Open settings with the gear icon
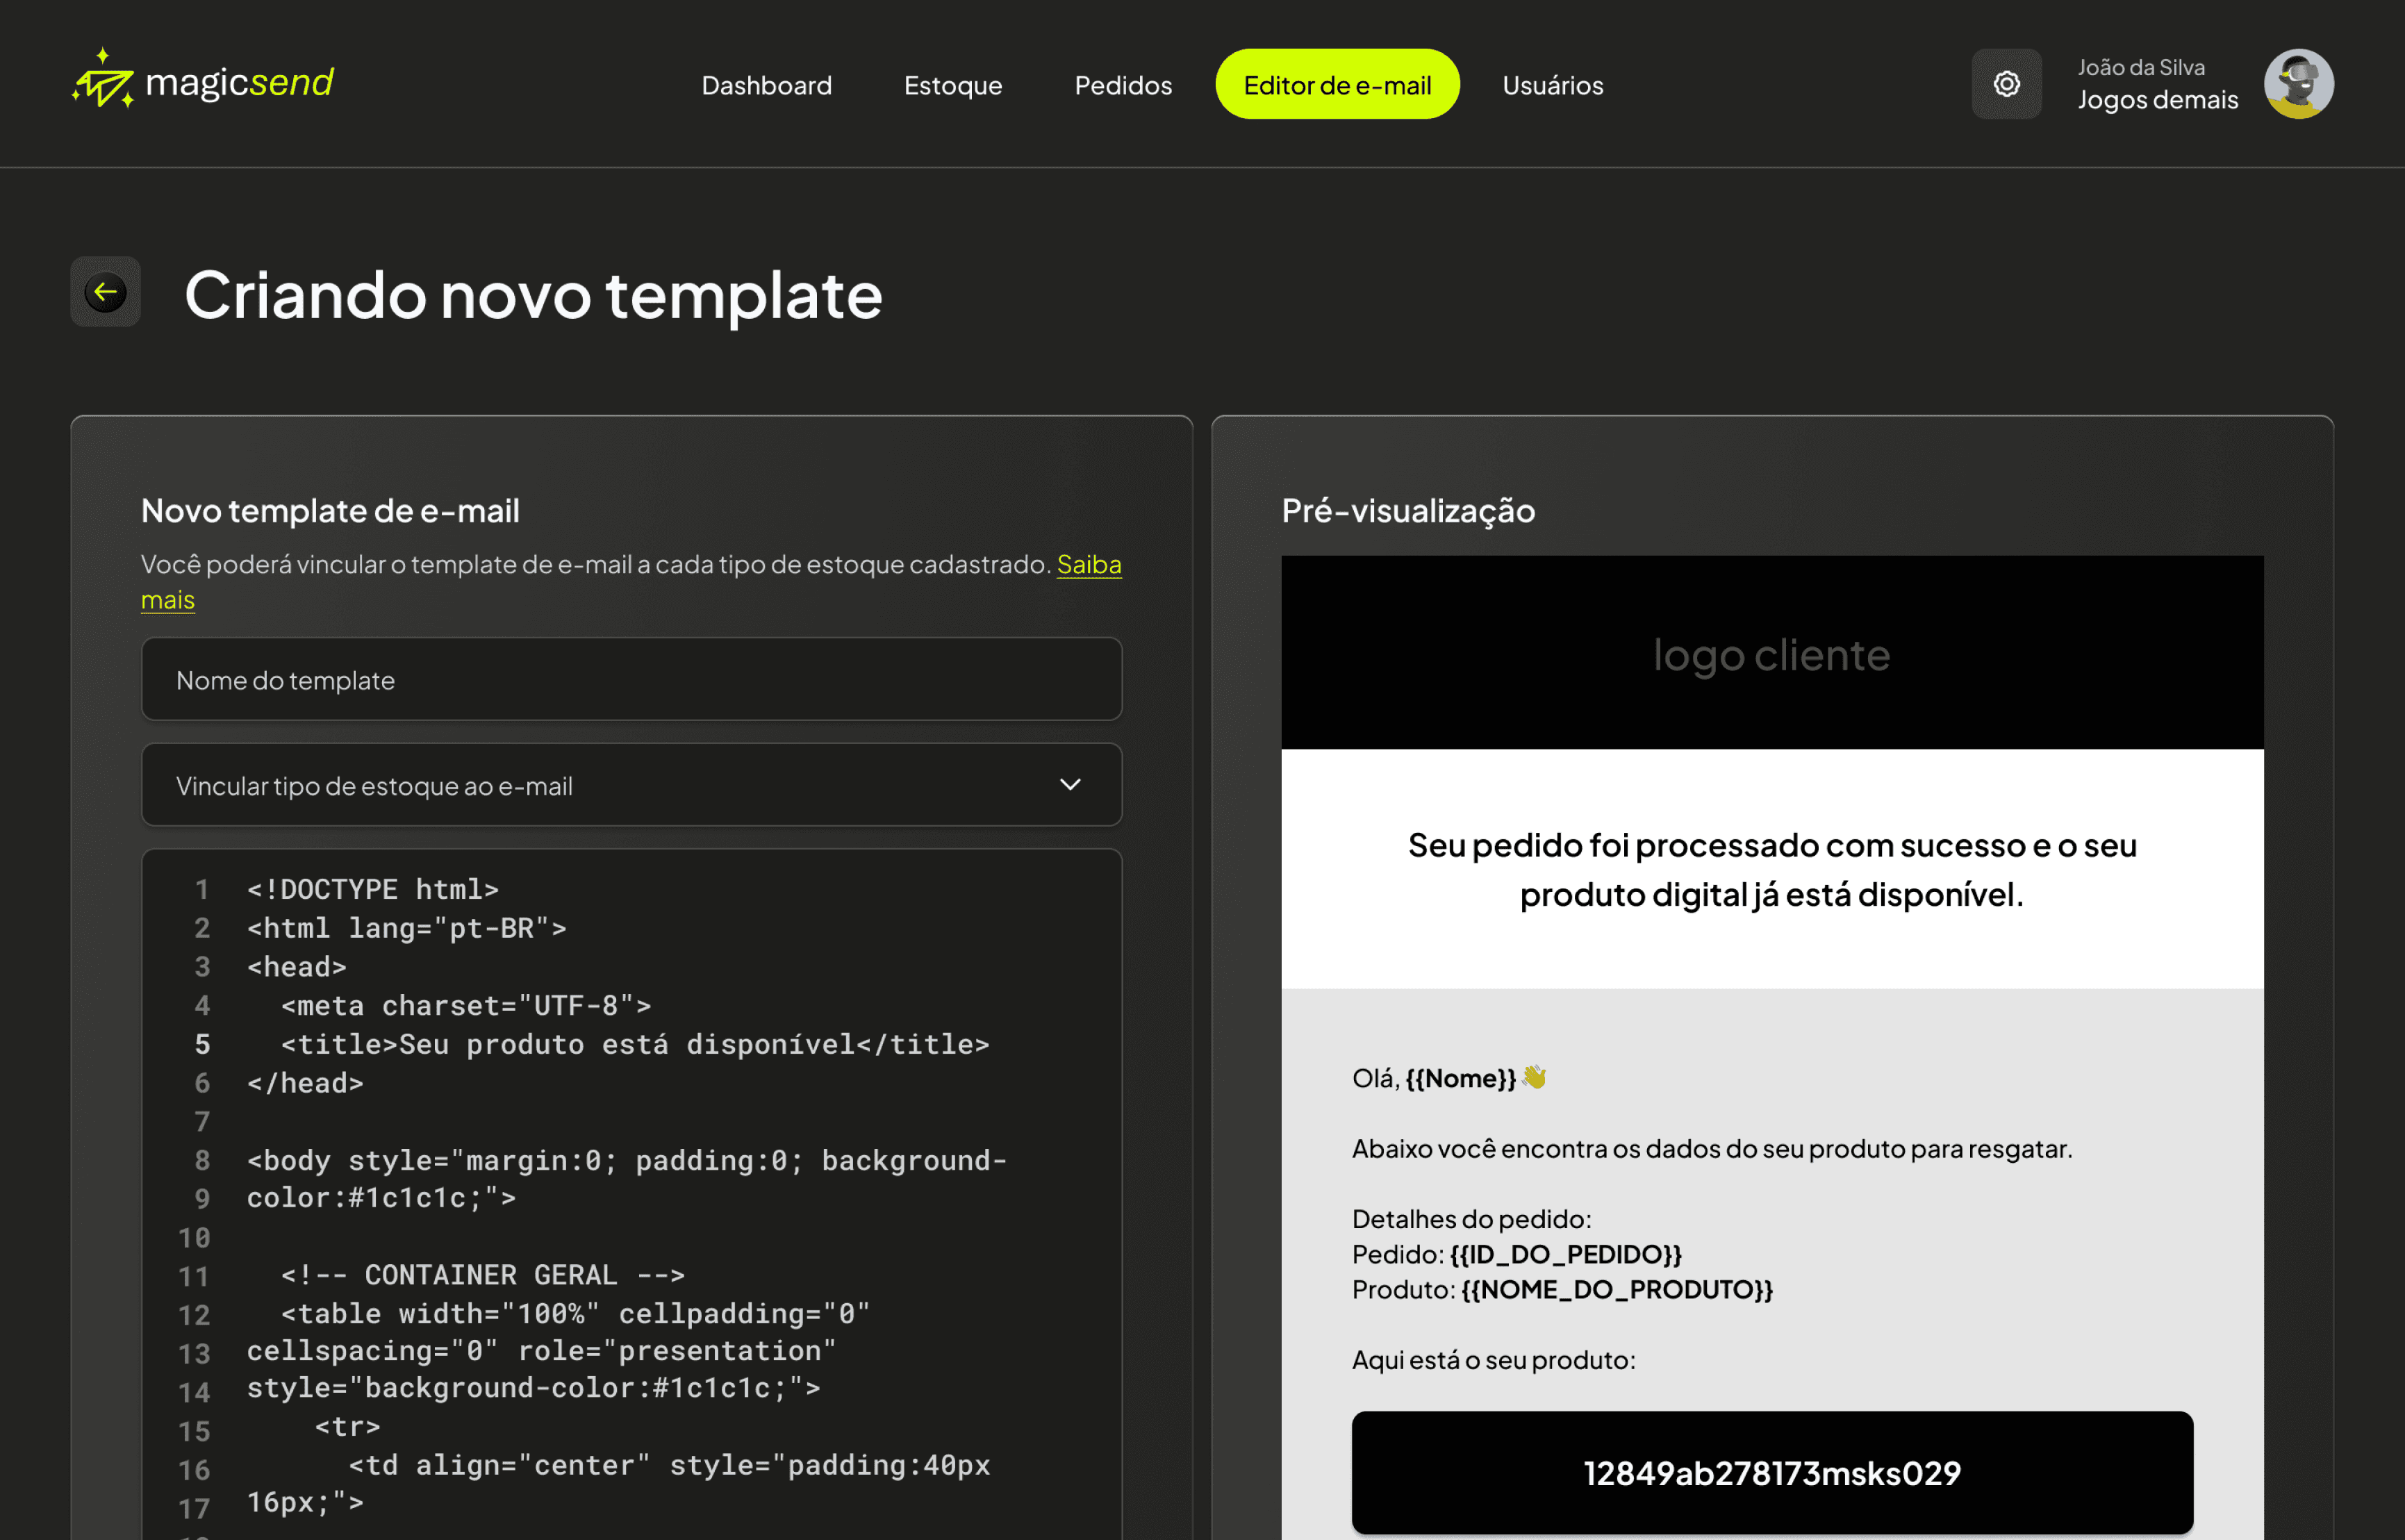2405x1540 pixels. (2006, 84)
